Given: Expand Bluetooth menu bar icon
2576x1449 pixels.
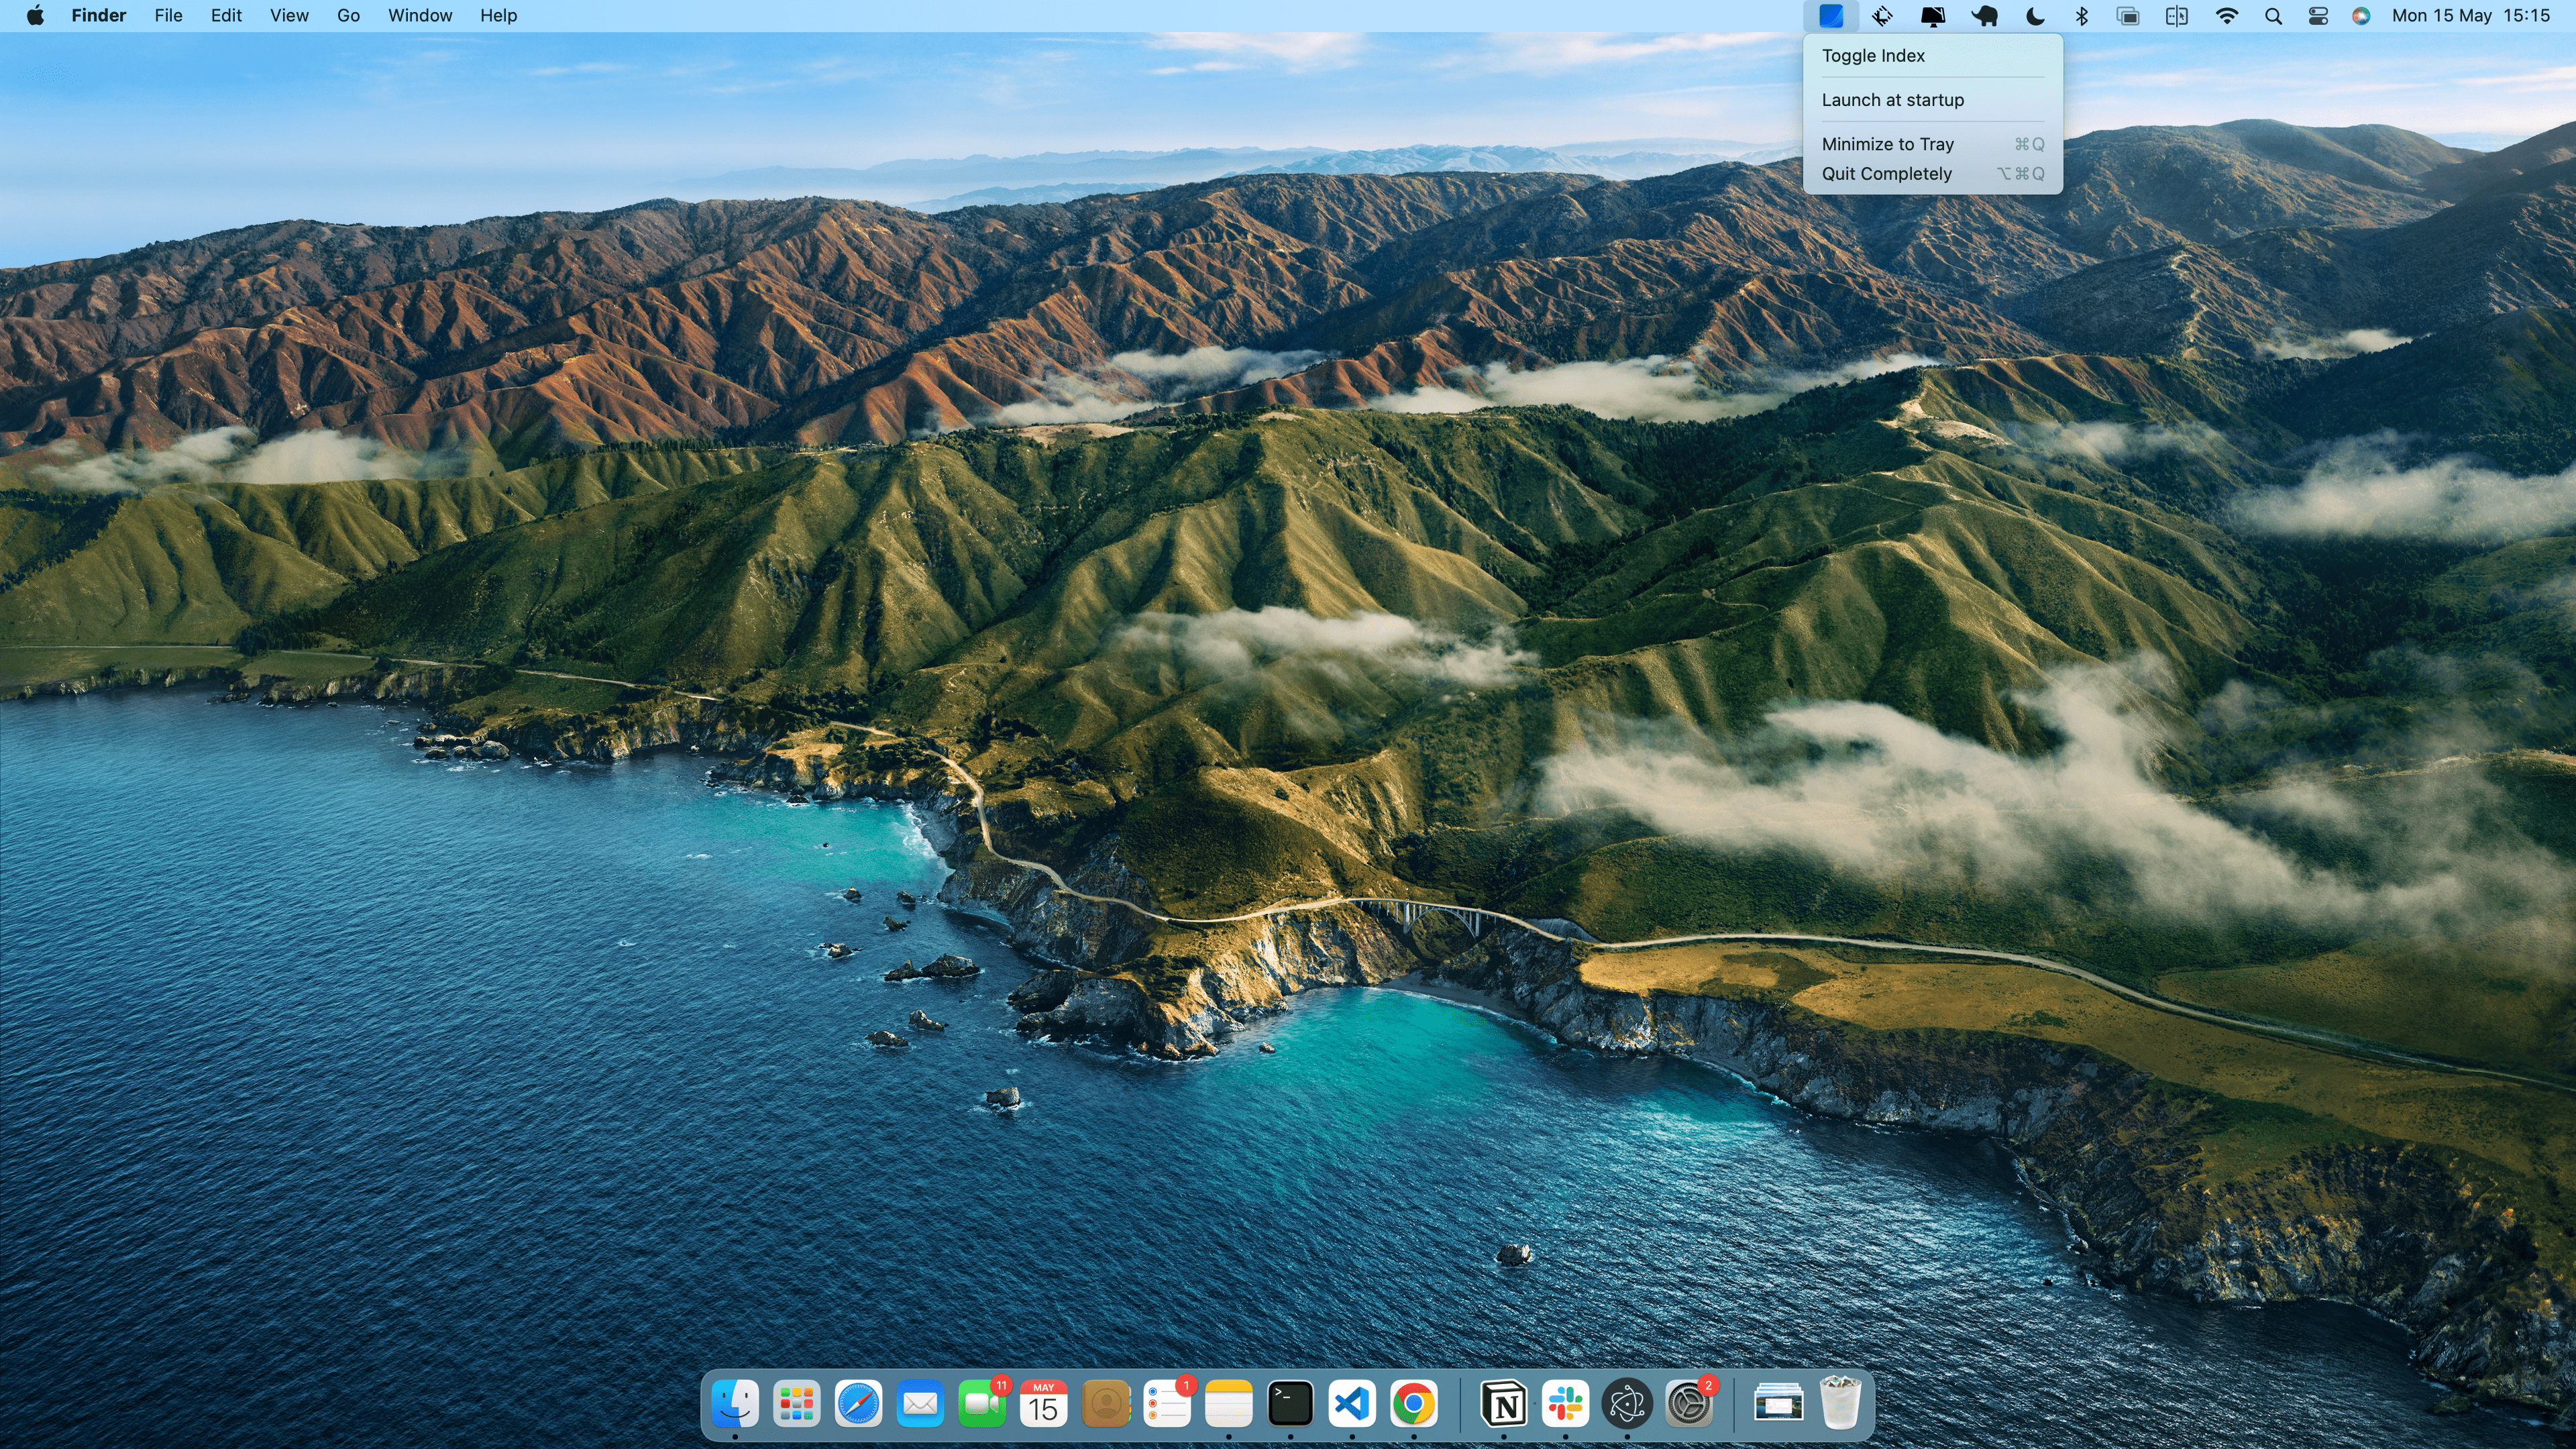Looking at the screenshot, I should click(2082, 16).
